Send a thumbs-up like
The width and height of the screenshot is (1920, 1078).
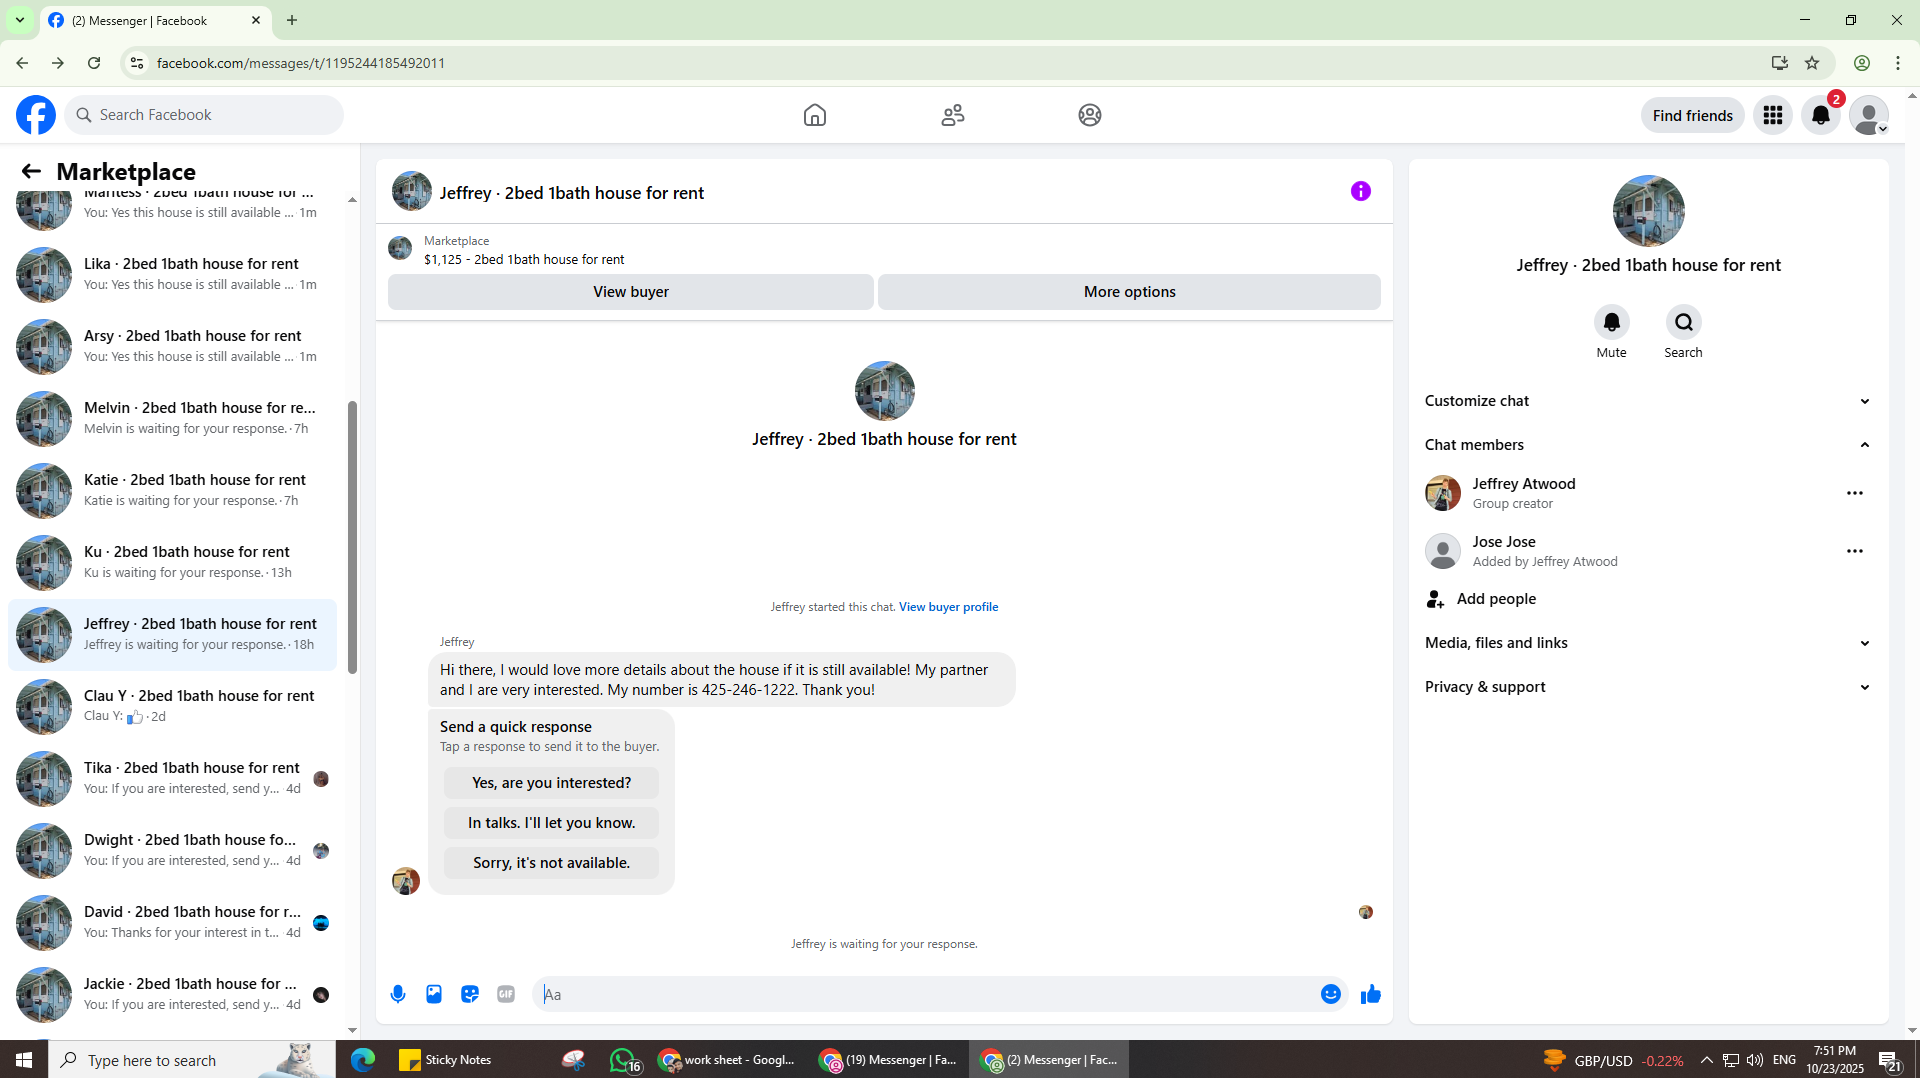click(x=1370, y=994)
